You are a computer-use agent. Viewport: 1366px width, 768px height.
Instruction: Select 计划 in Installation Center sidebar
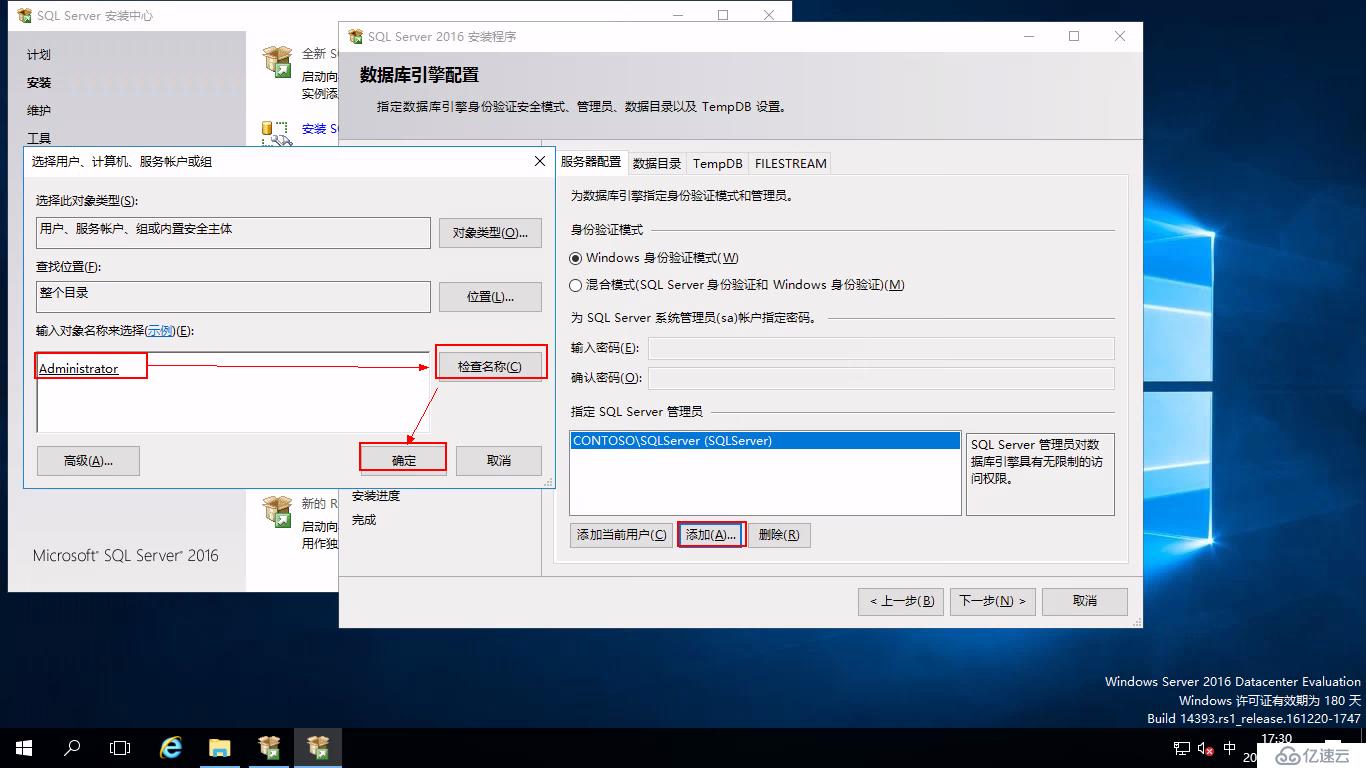coord(39,55)
